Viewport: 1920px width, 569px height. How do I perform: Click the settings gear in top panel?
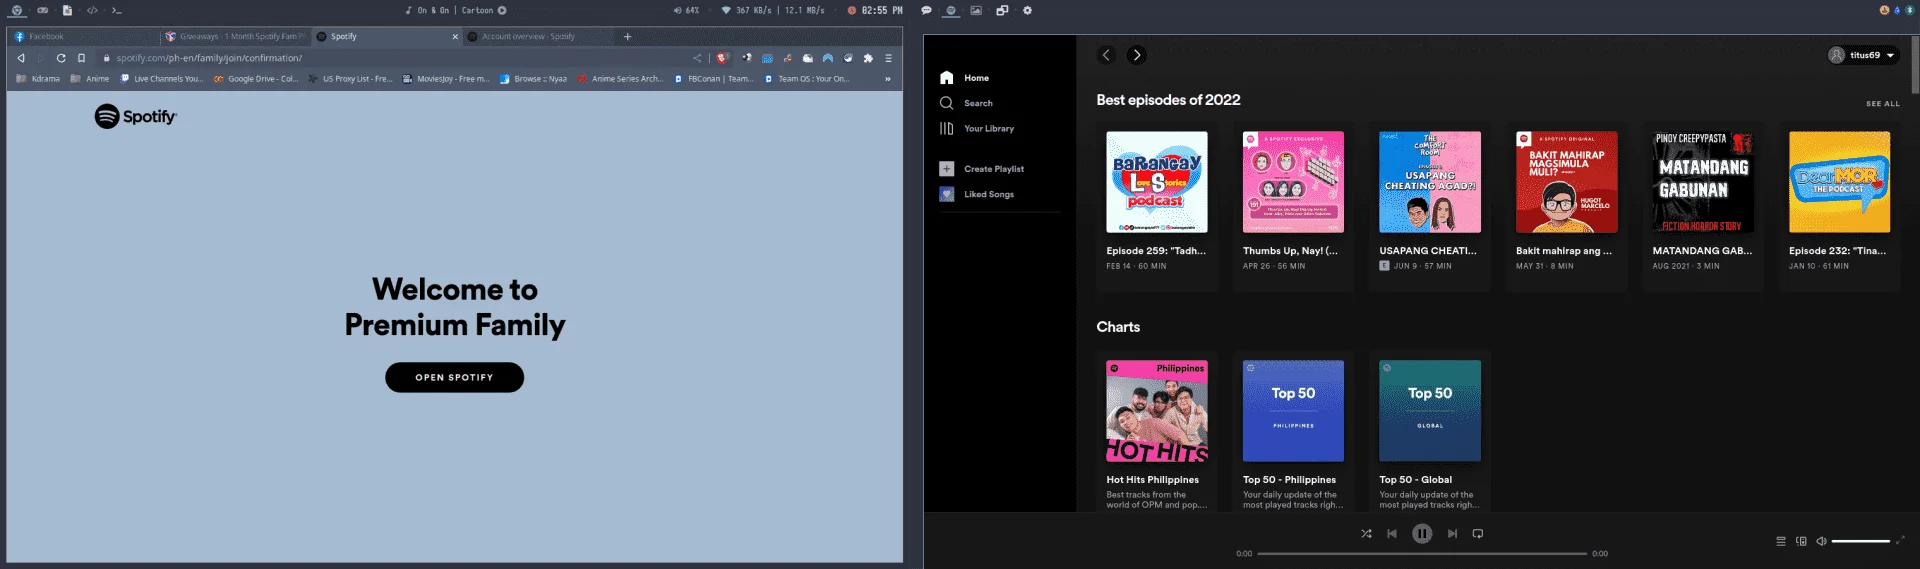click(x=1027, y=10)
